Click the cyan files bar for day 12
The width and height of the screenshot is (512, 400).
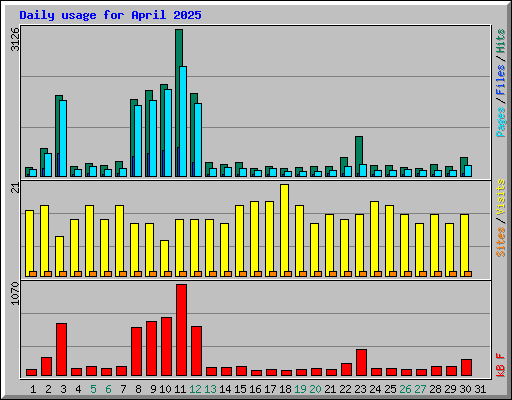198,140
